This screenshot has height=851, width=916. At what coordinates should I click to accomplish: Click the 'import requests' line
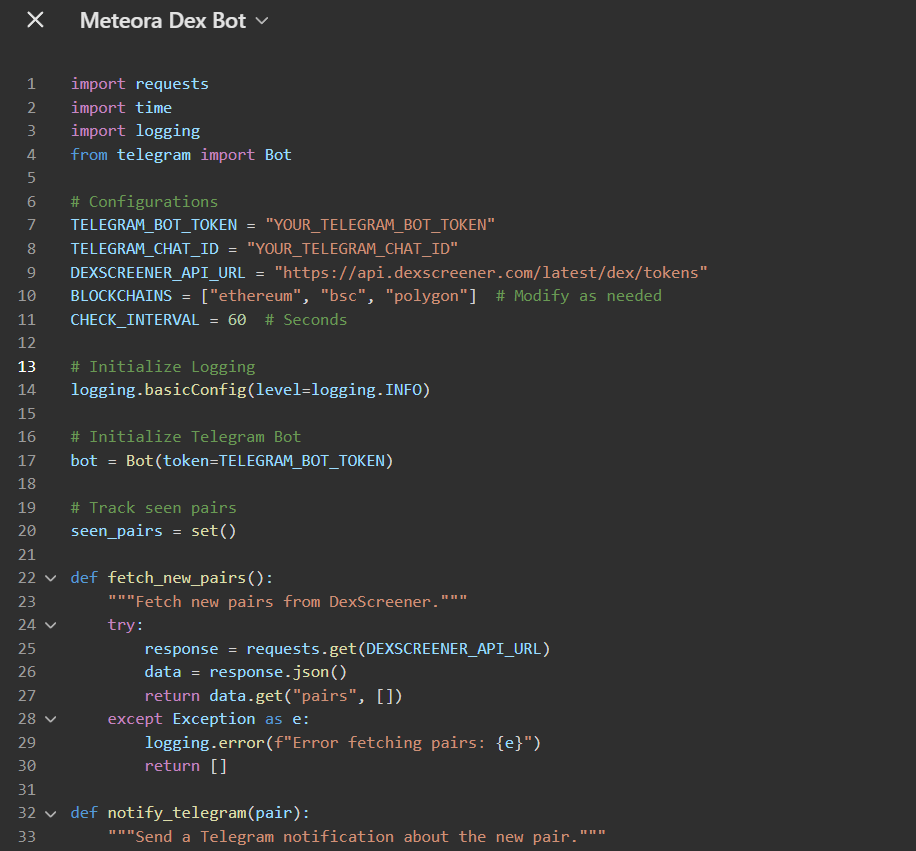pyautogui.click(x=140, y=84)
